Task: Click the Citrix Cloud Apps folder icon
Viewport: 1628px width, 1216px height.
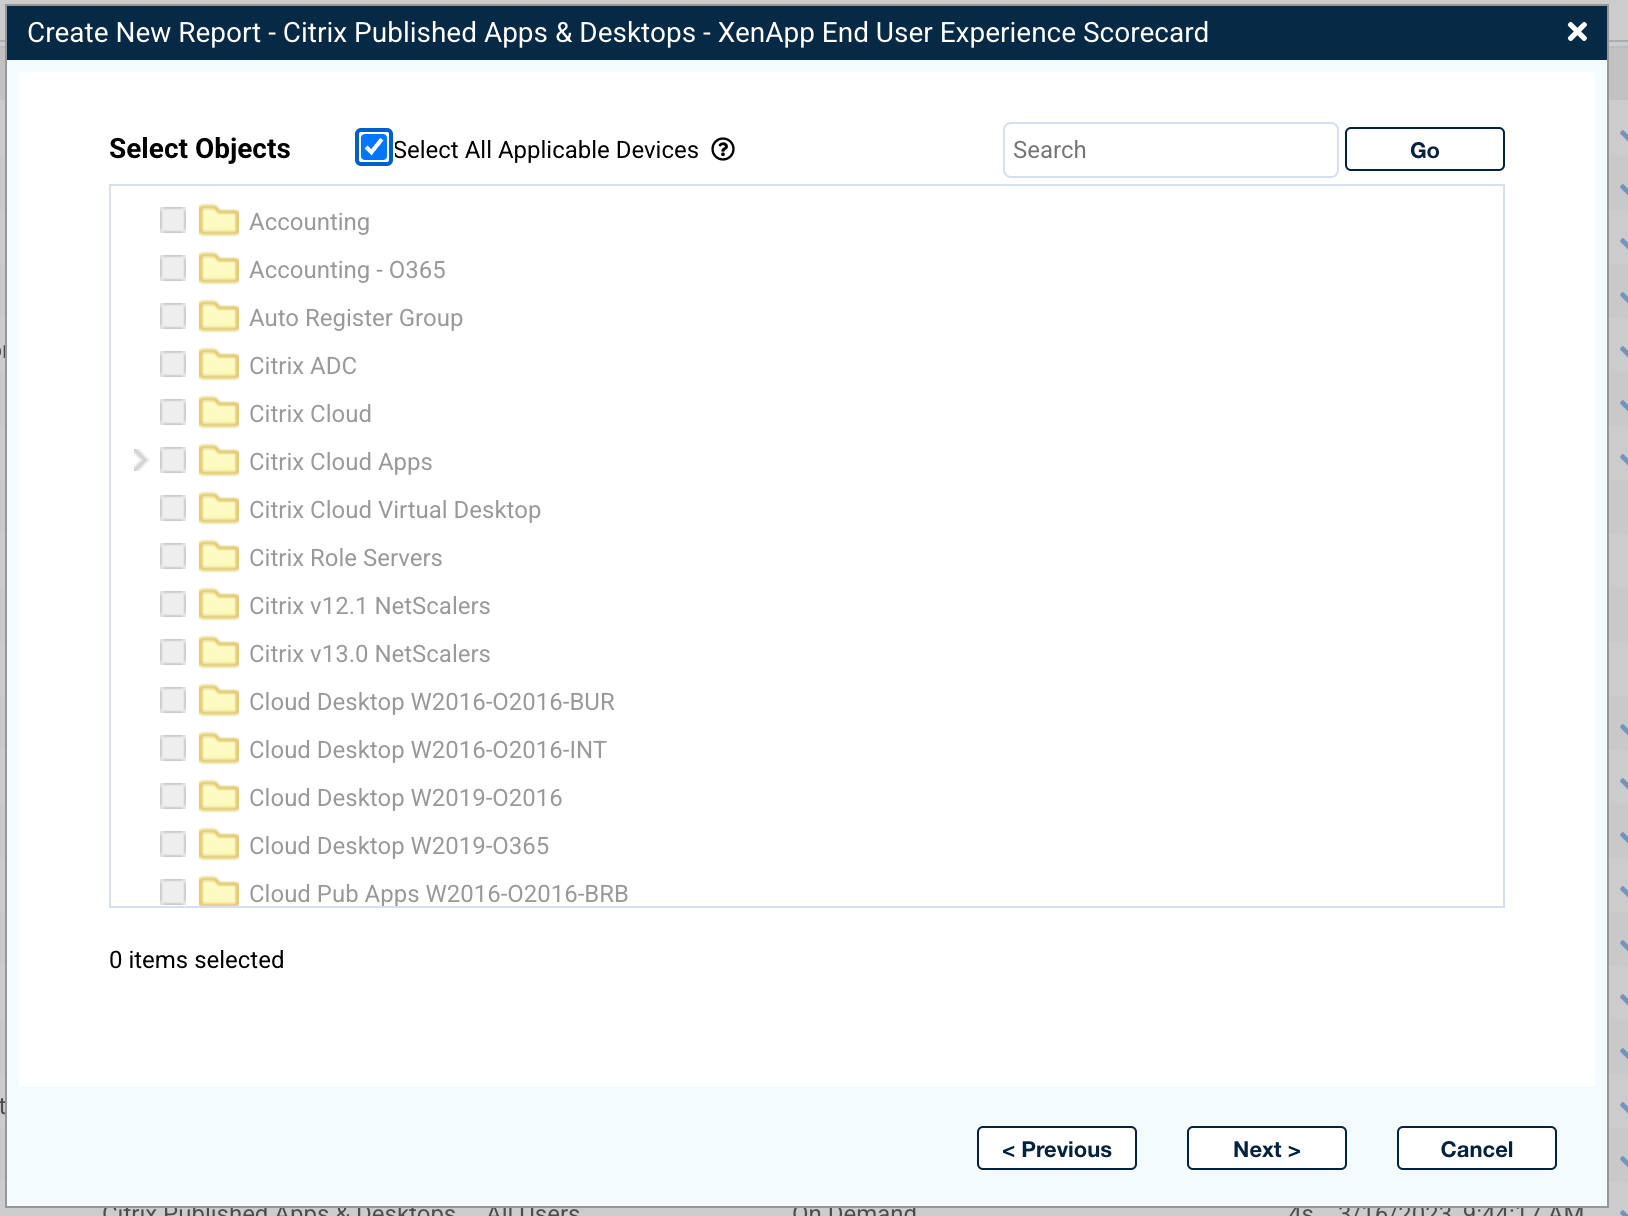Action: (x=218, y=460)
